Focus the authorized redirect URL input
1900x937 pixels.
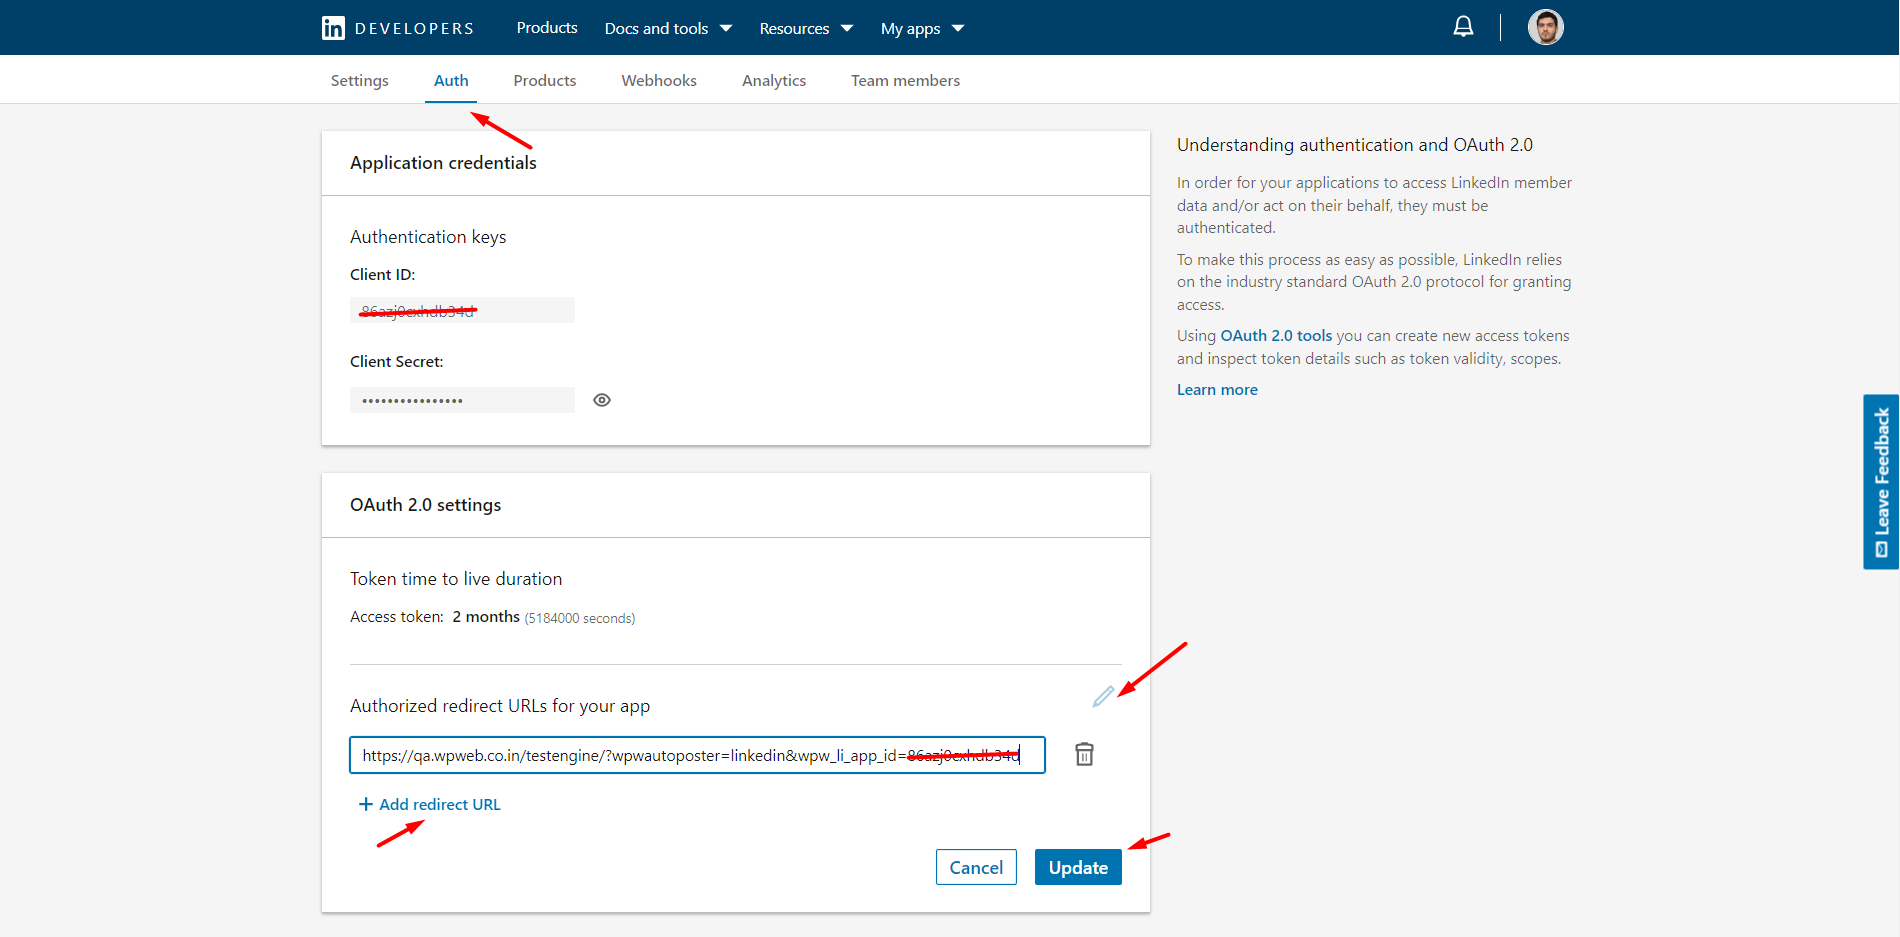(697, 755)
